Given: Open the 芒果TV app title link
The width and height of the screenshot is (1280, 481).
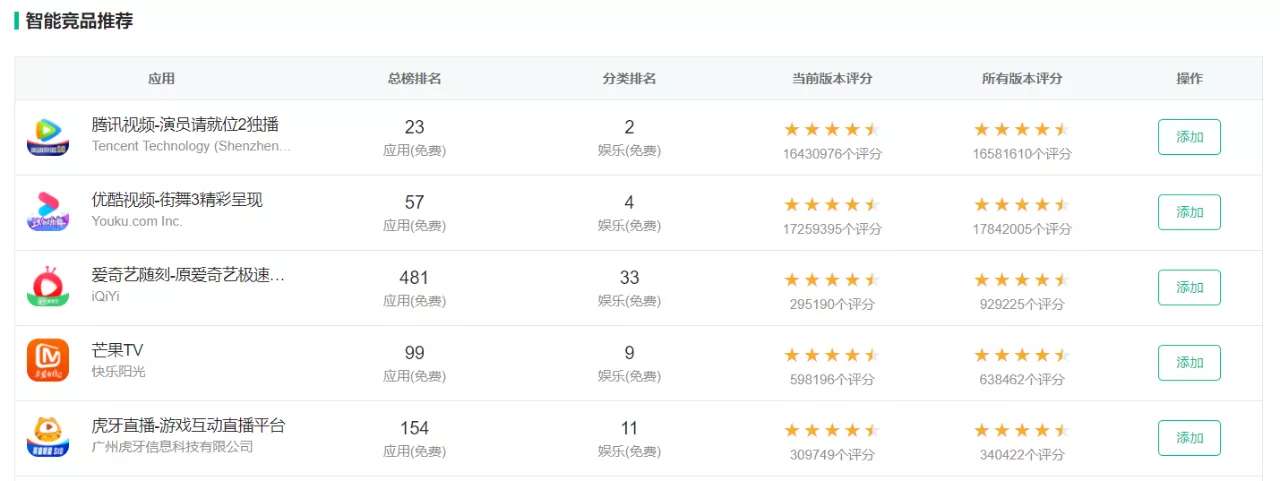Looking at the screenshot, I should coord(118,350).
